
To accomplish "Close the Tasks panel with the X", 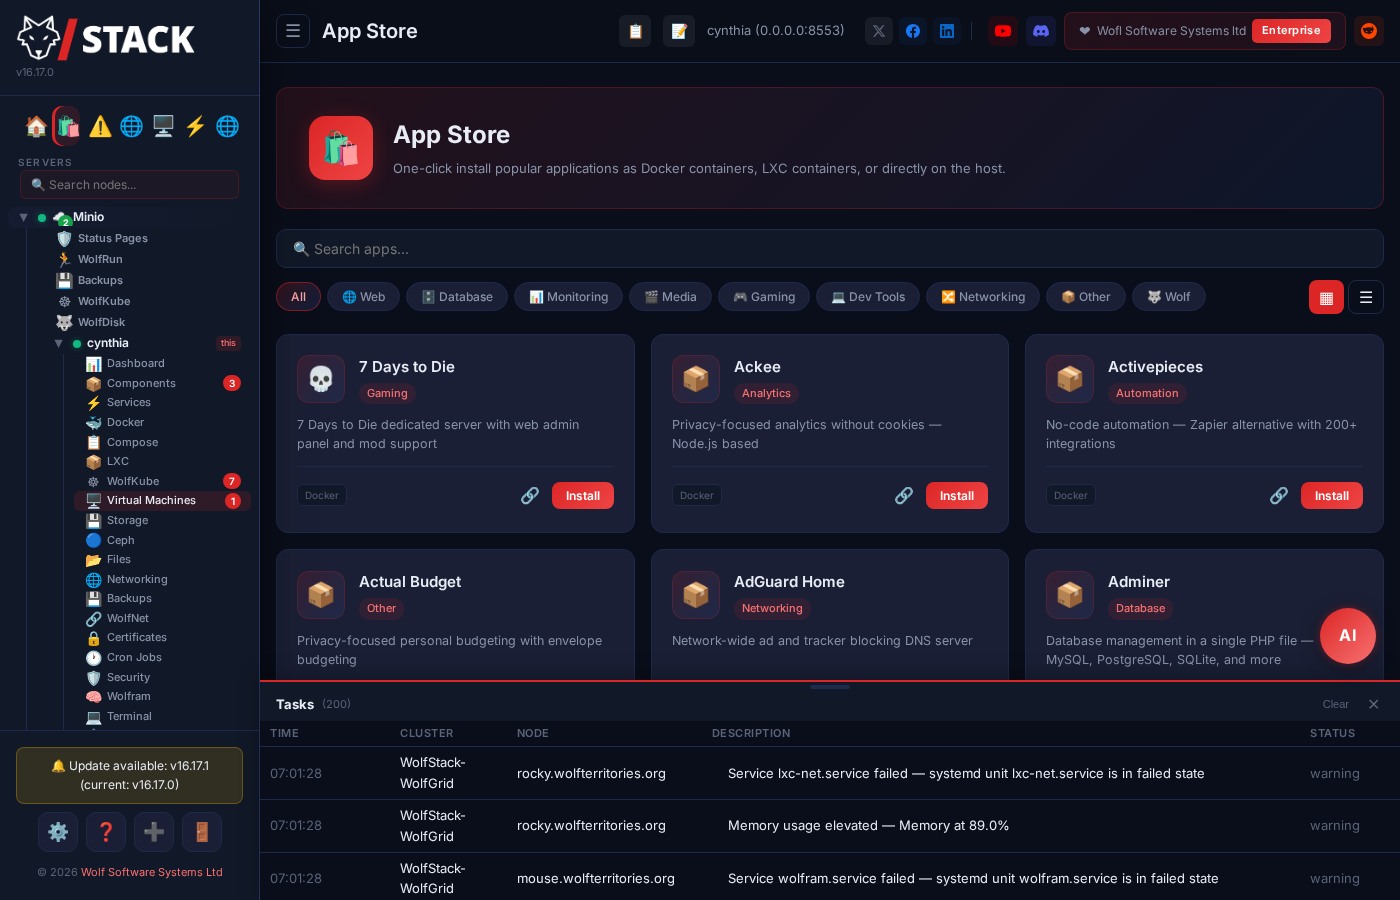I will pyautogui.click(x=1374, y=704).
